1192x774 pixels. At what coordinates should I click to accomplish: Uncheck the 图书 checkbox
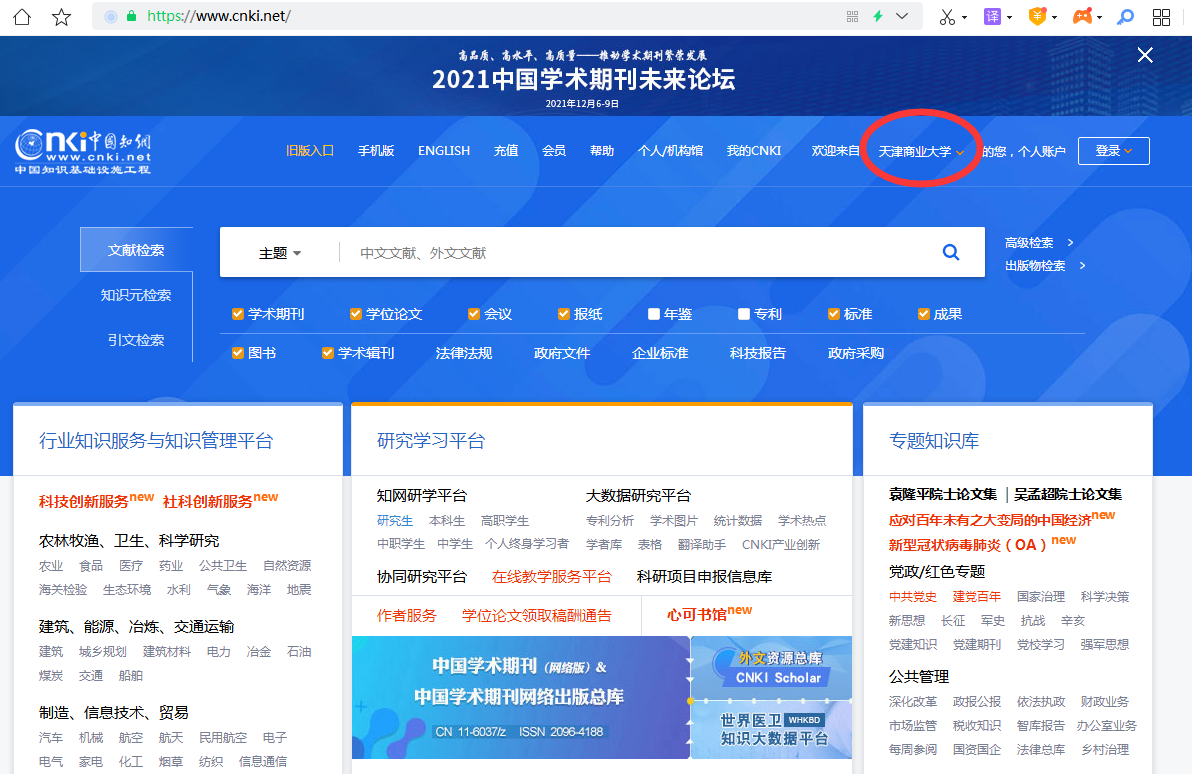tap(238, 353)
